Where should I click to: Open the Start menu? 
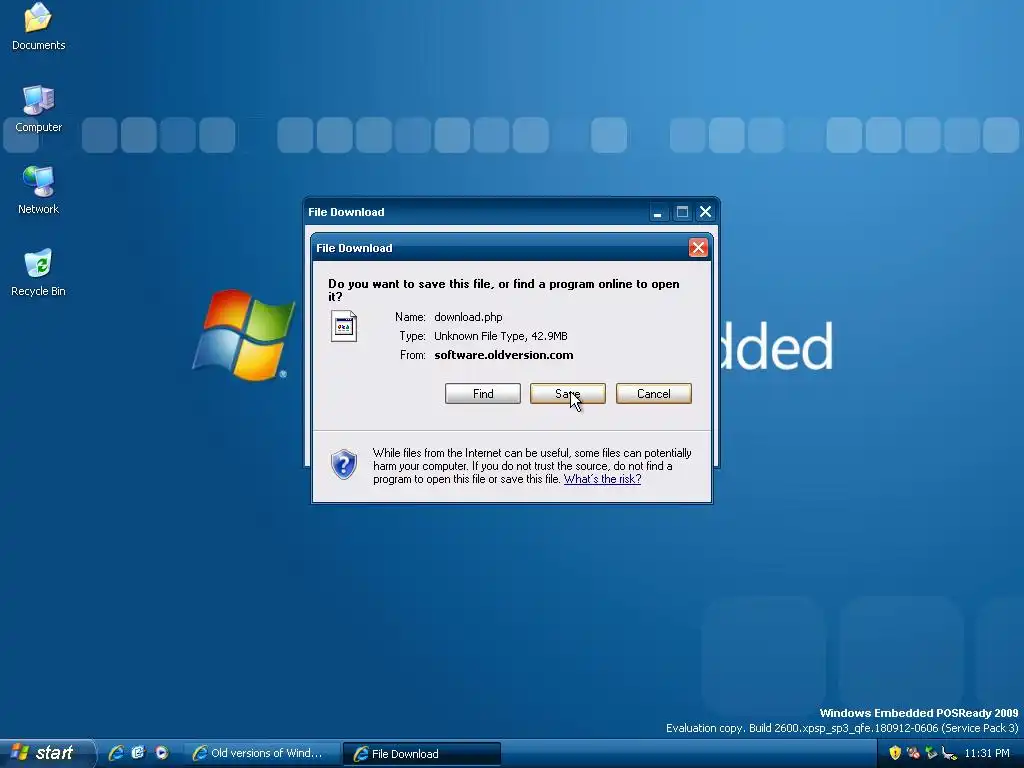[47, 753]
